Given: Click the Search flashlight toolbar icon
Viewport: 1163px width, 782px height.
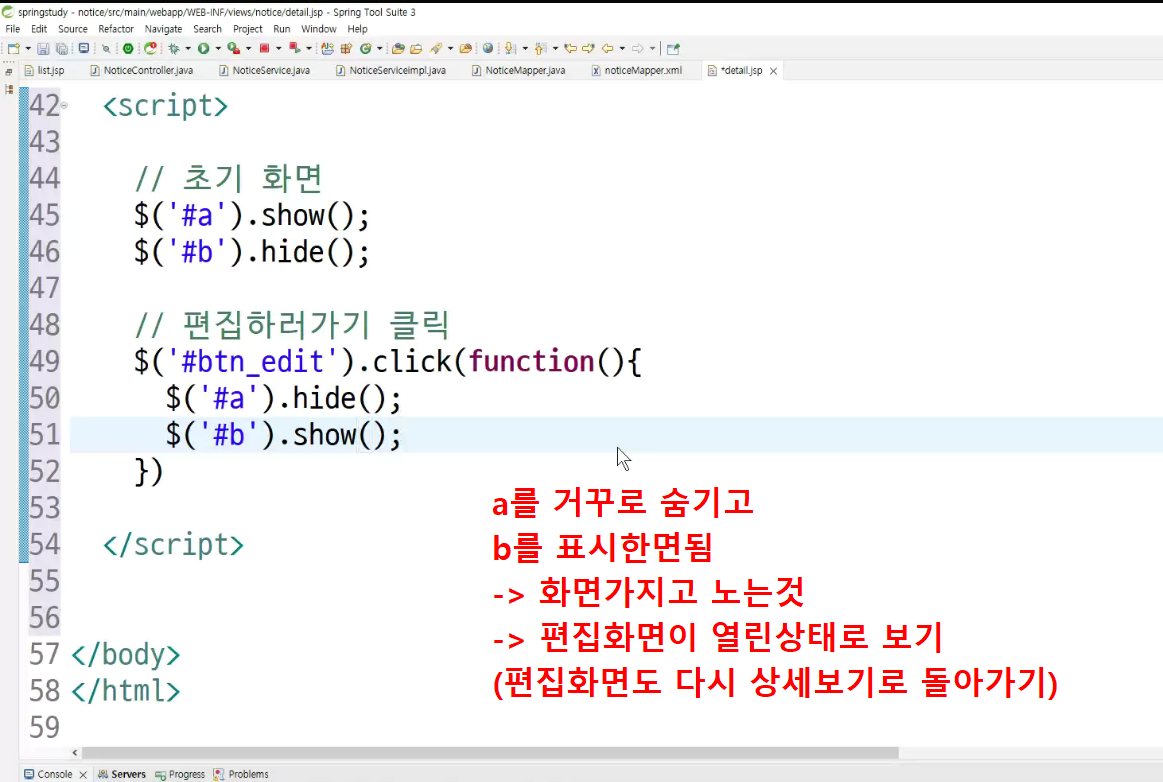Looking at the screenshot, I should click(436, 48).
